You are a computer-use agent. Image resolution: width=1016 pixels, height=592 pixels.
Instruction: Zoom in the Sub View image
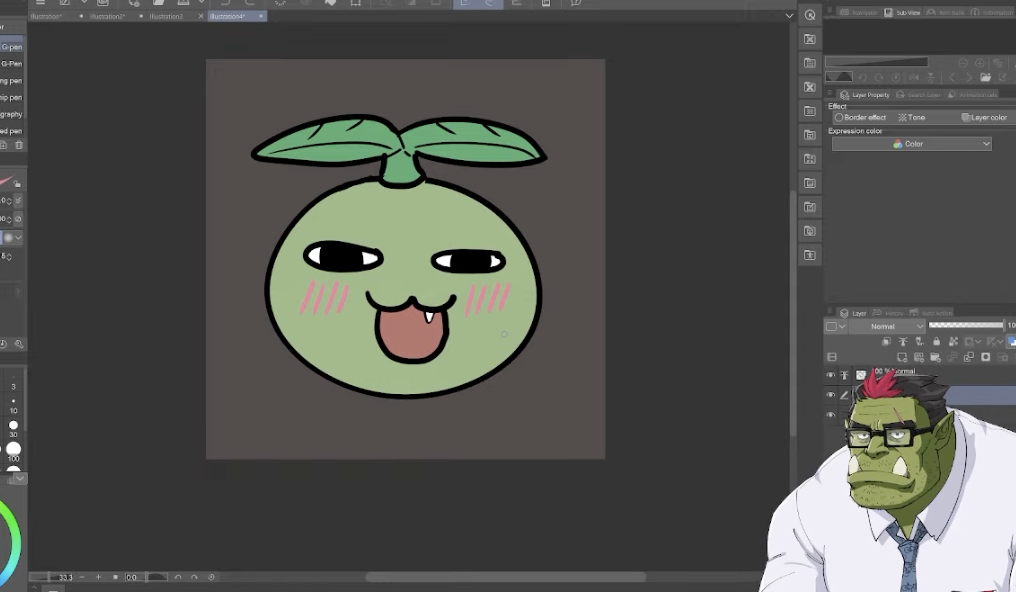point(980,63)
